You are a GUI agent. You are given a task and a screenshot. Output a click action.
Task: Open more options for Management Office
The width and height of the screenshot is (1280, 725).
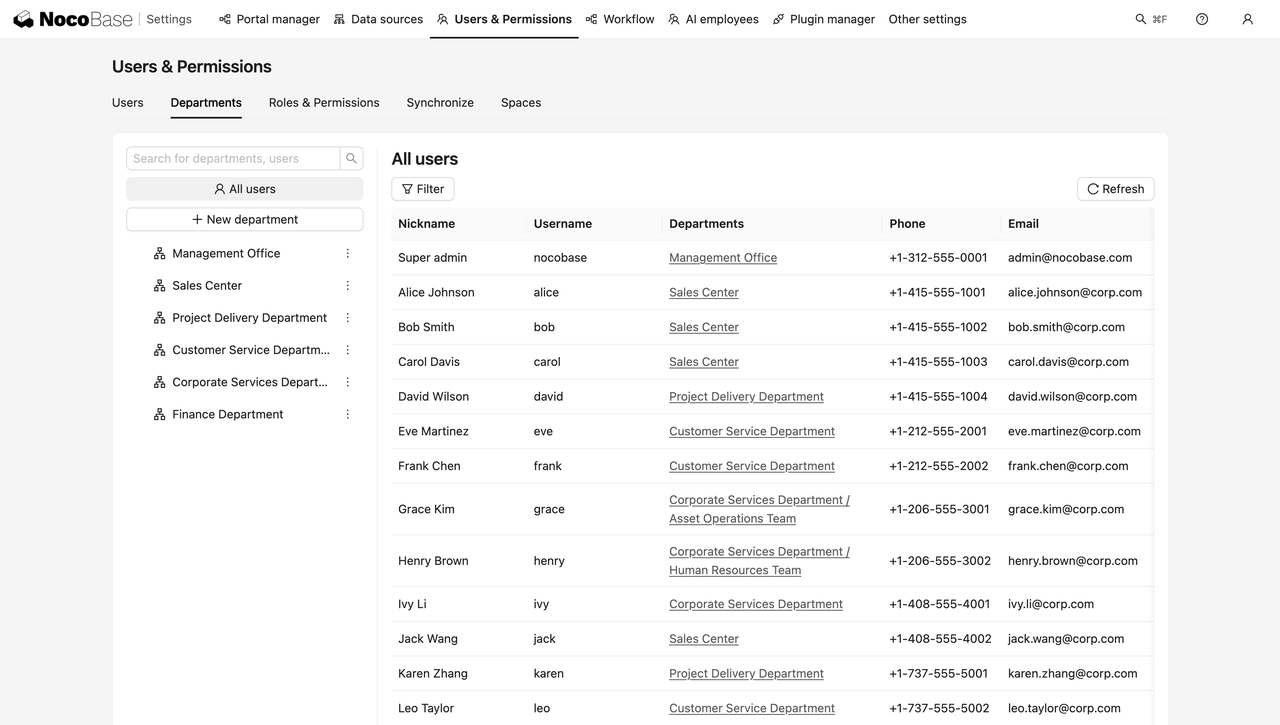[348, 253]
